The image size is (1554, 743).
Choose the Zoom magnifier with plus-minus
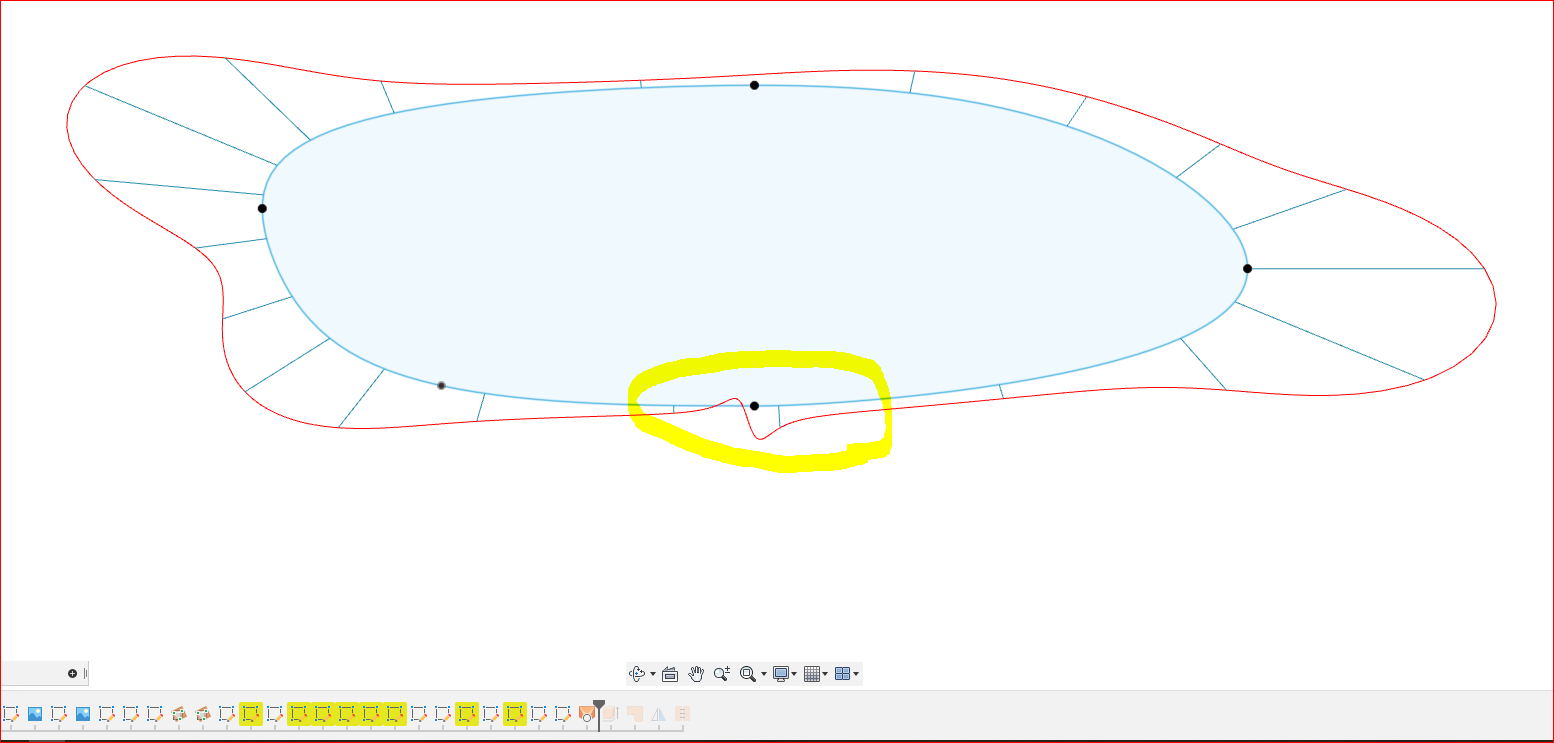tap(722, 674)
